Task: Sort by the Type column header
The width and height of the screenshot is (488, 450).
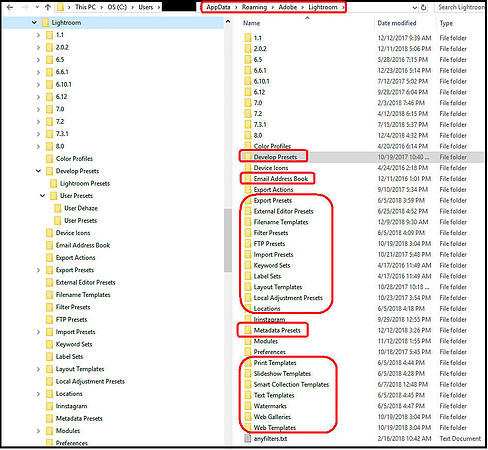Action: [446, 23]
